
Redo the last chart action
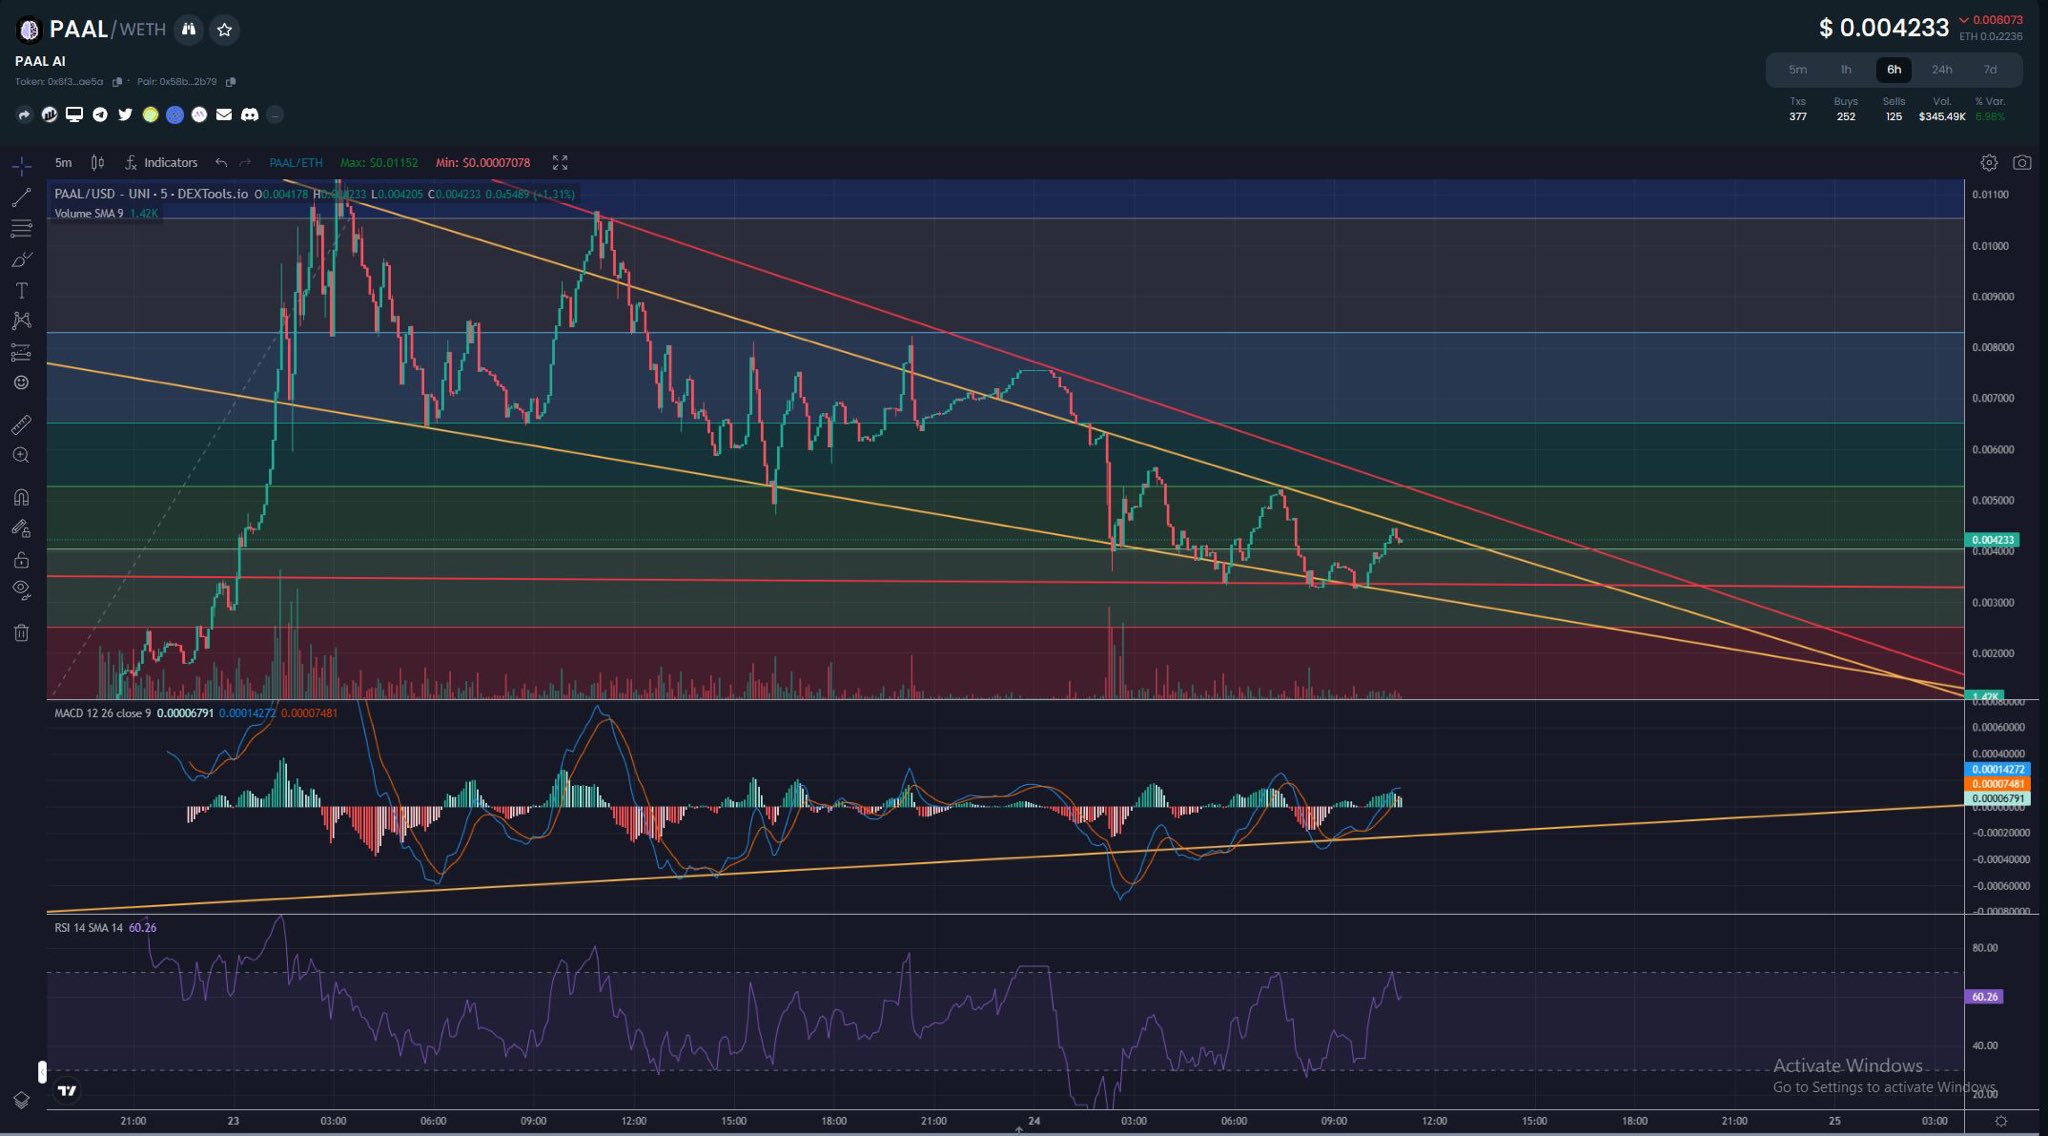(245, 162)
